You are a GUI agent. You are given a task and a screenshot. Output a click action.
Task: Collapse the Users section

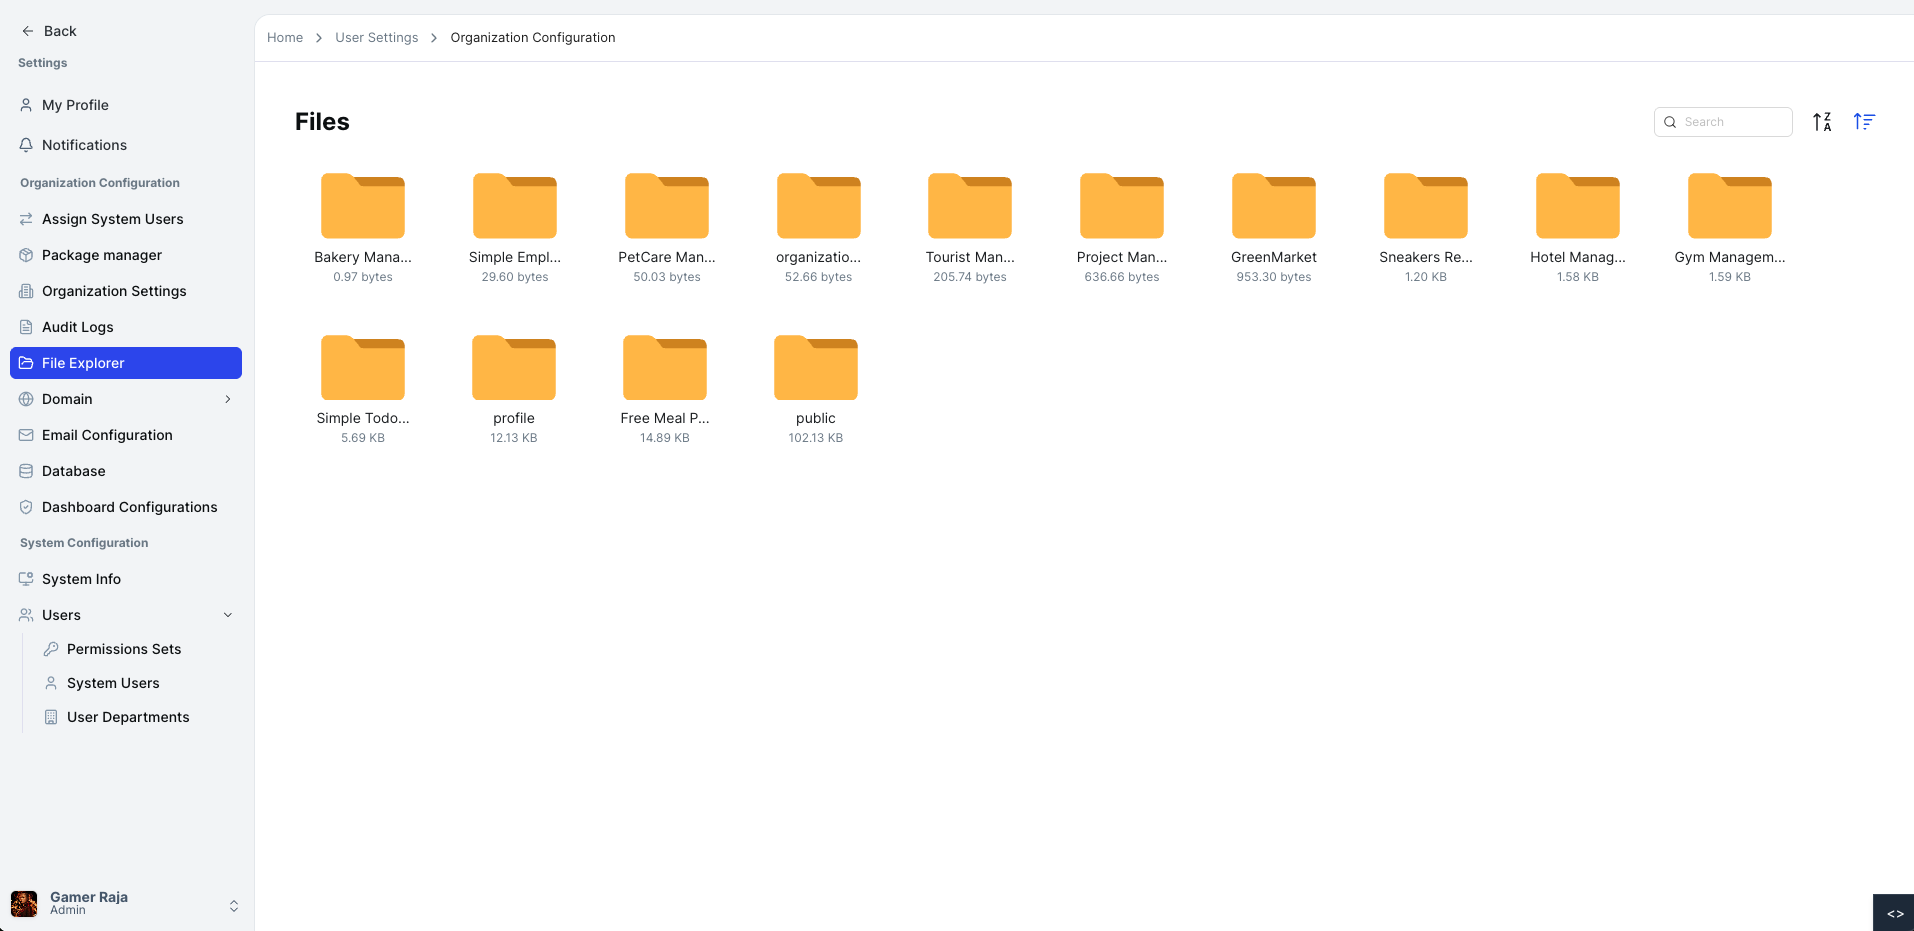(x=228, y=615)
